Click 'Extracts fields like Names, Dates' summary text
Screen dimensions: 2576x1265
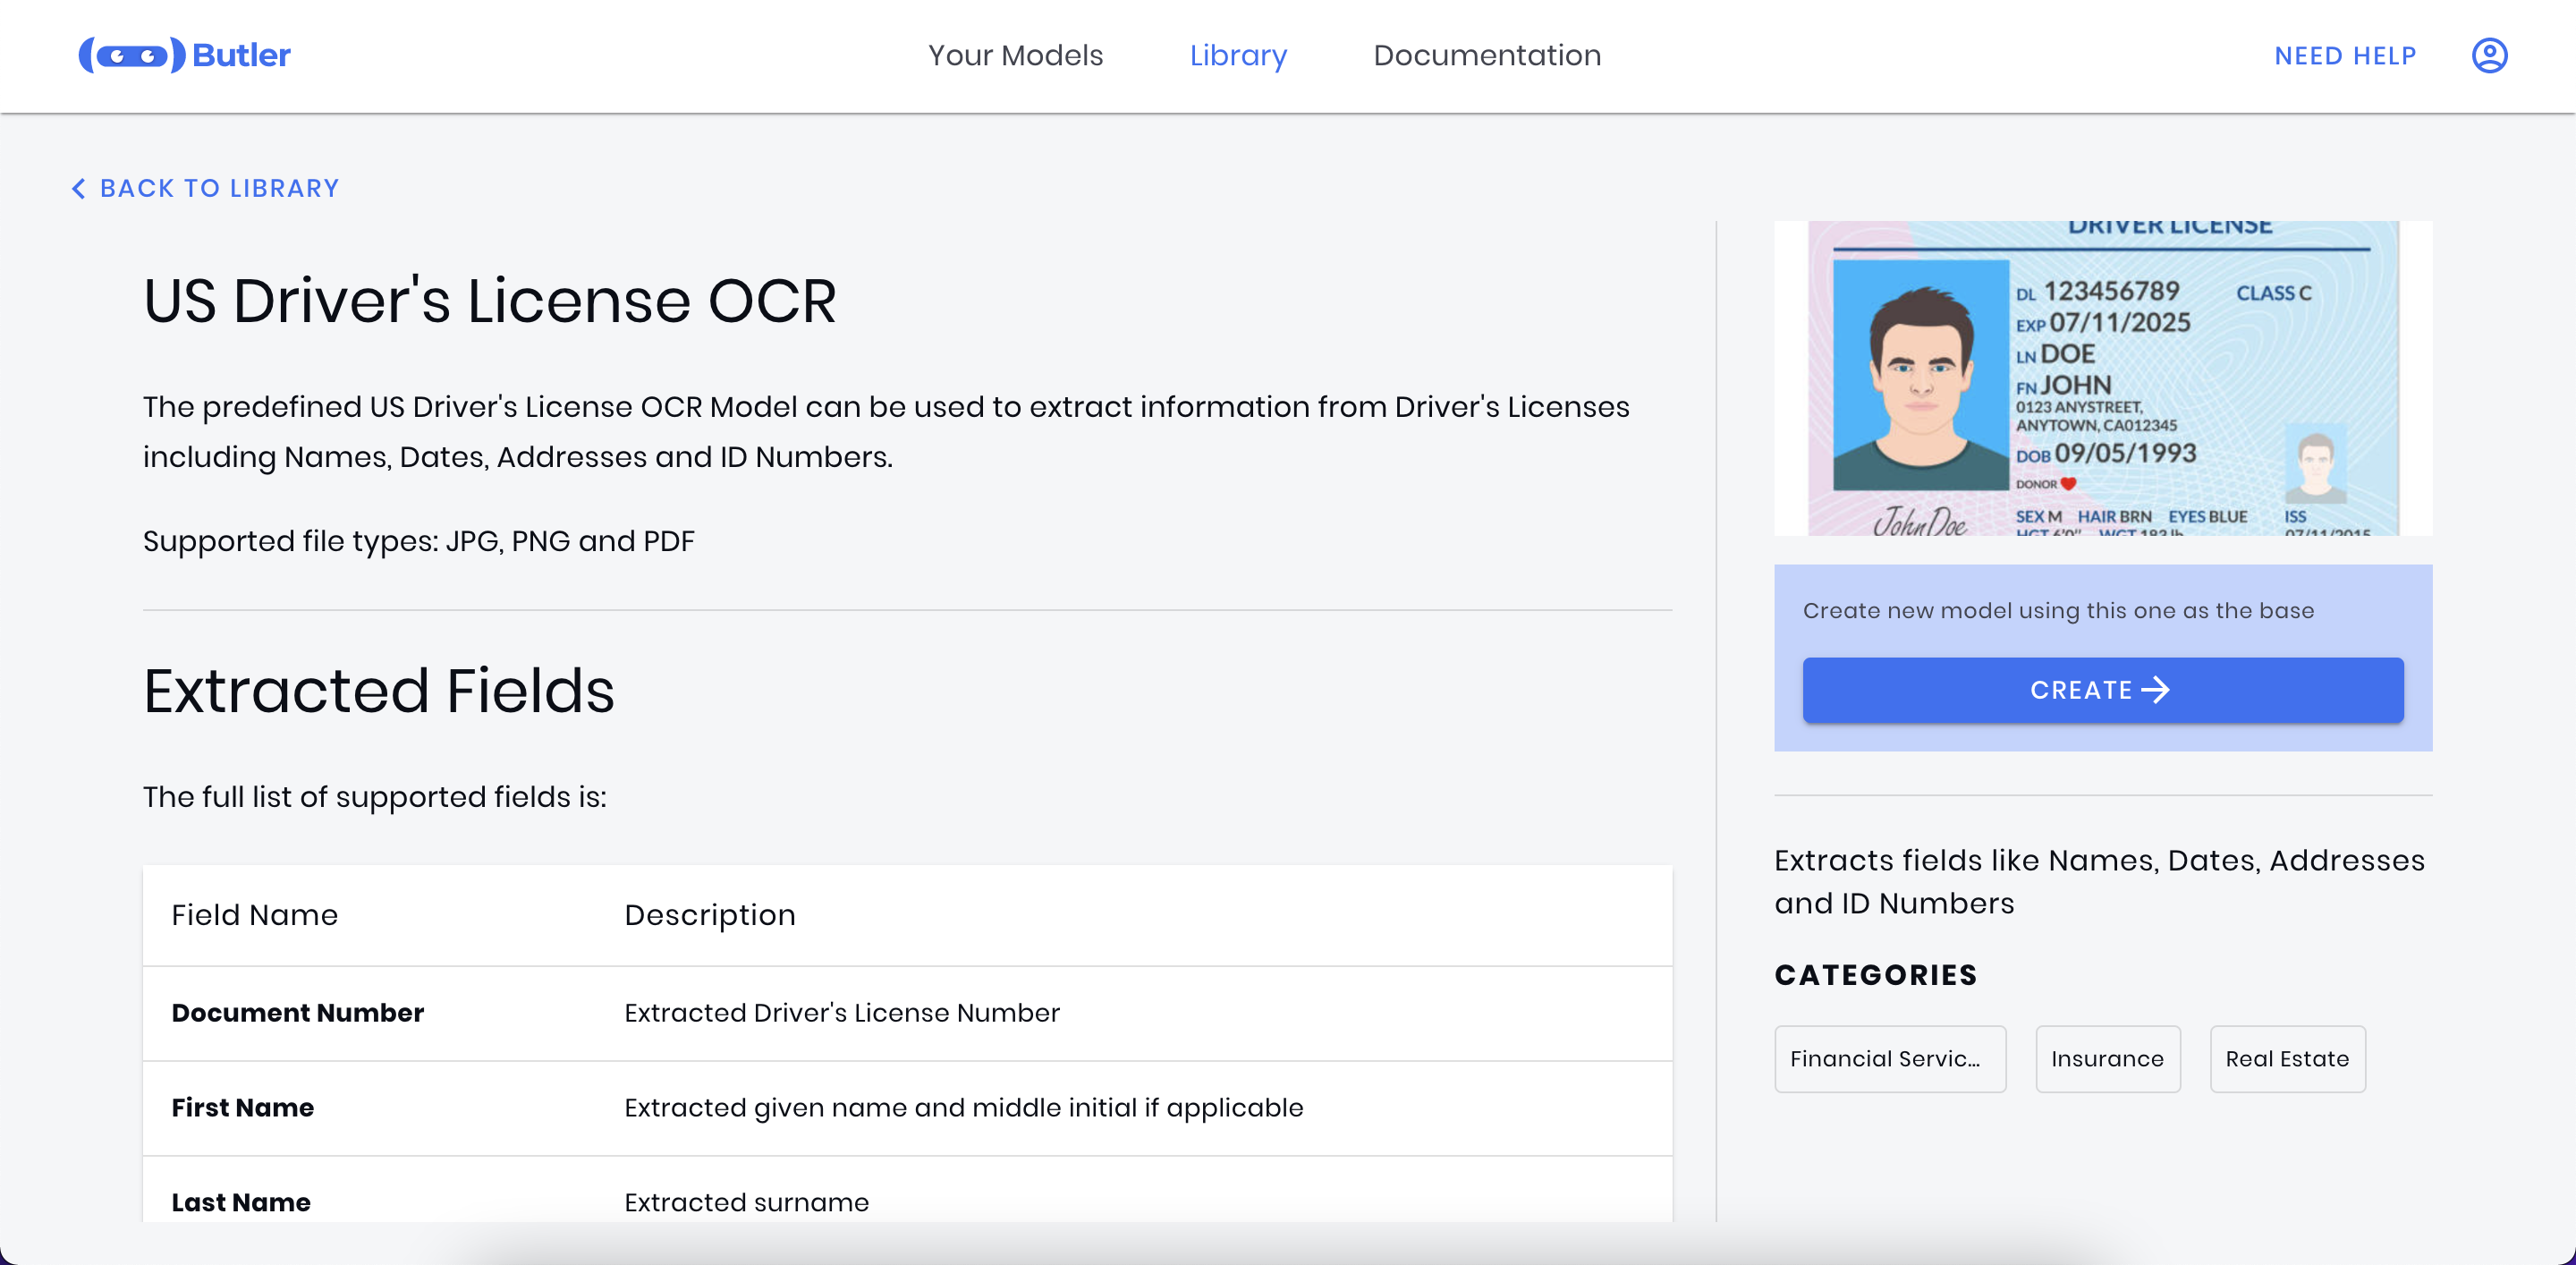(2100, 882)
